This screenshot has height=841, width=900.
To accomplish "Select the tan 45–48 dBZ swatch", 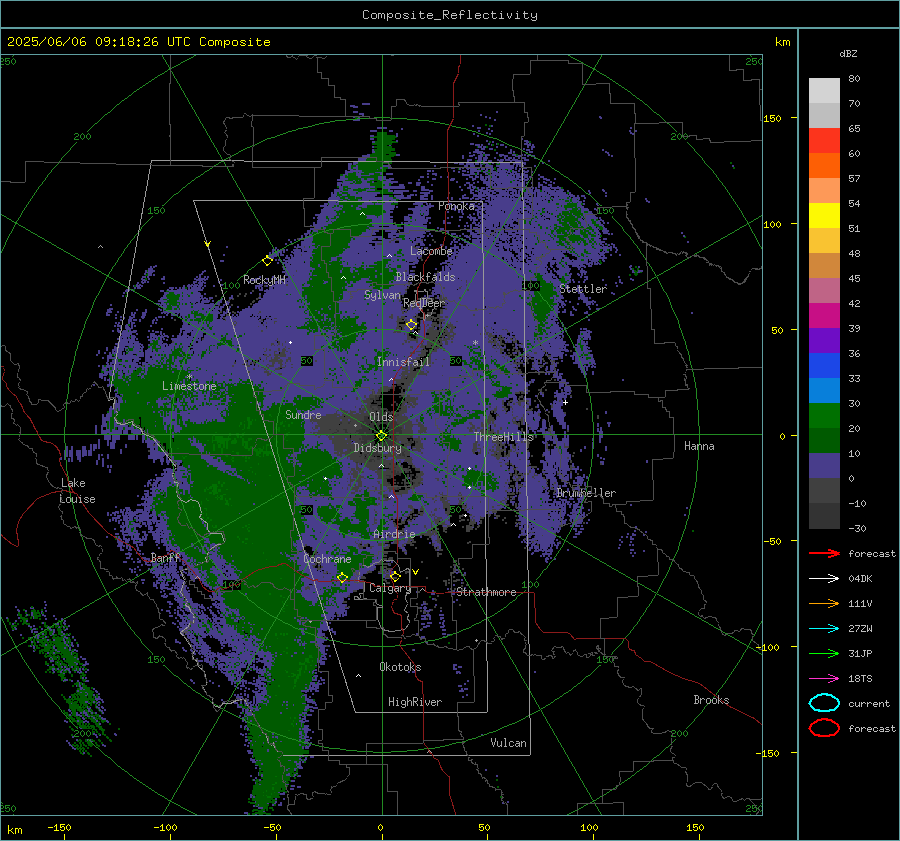I will click(824, 266).
